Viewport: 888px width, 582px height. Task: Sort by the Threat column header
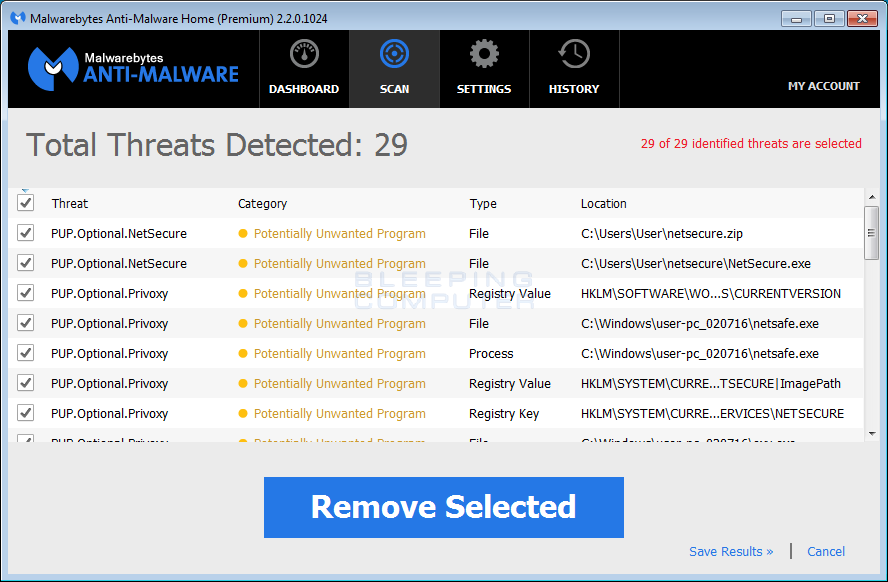70,203
